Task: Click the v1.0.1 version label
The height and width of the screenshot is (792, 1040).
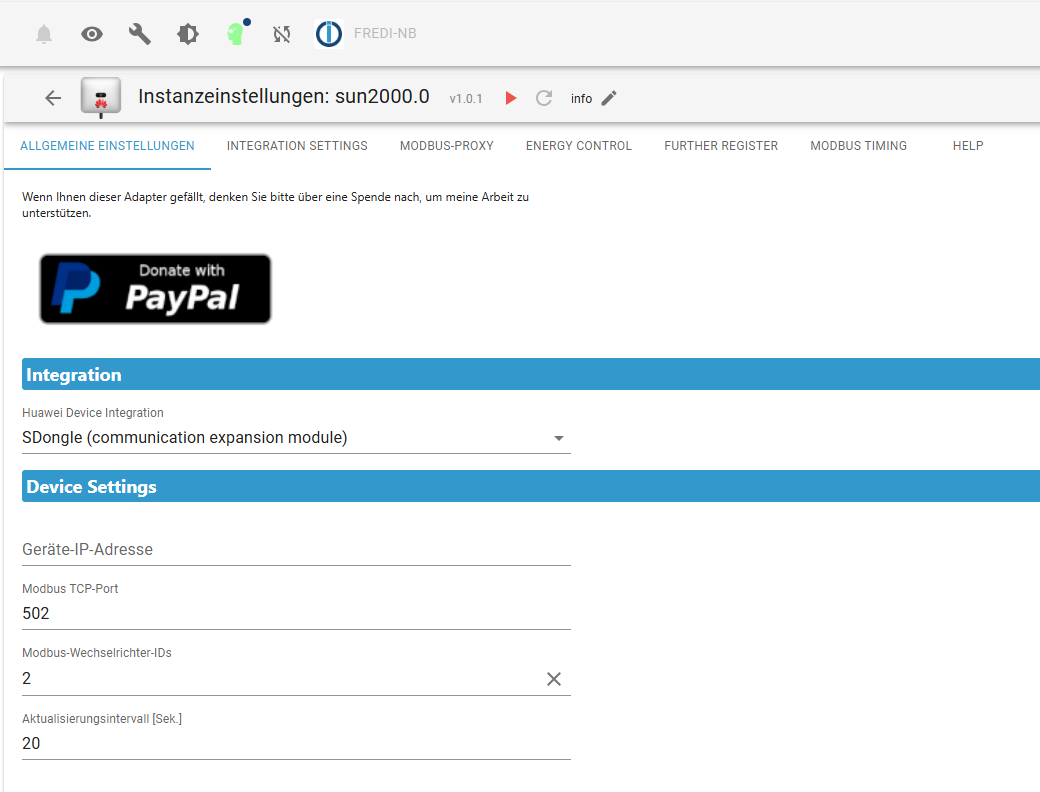Action: coord(466,99)
